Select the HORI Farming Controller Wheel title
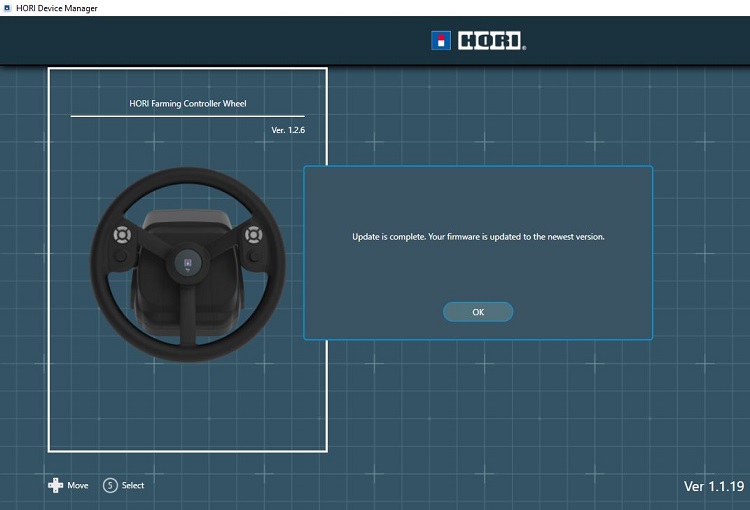The height and width of the screenshot is (510, 750). 187,104
